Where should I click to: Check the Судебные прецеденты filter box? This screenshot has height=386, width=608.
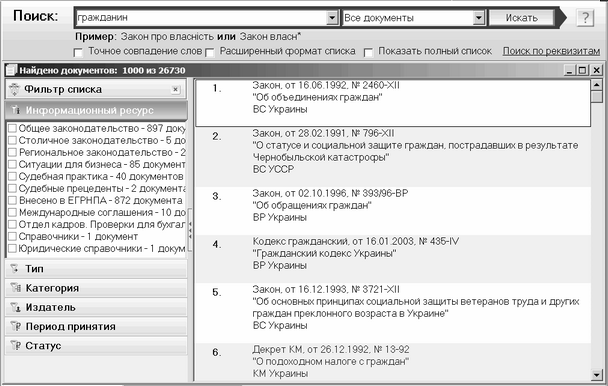(12, 189)
